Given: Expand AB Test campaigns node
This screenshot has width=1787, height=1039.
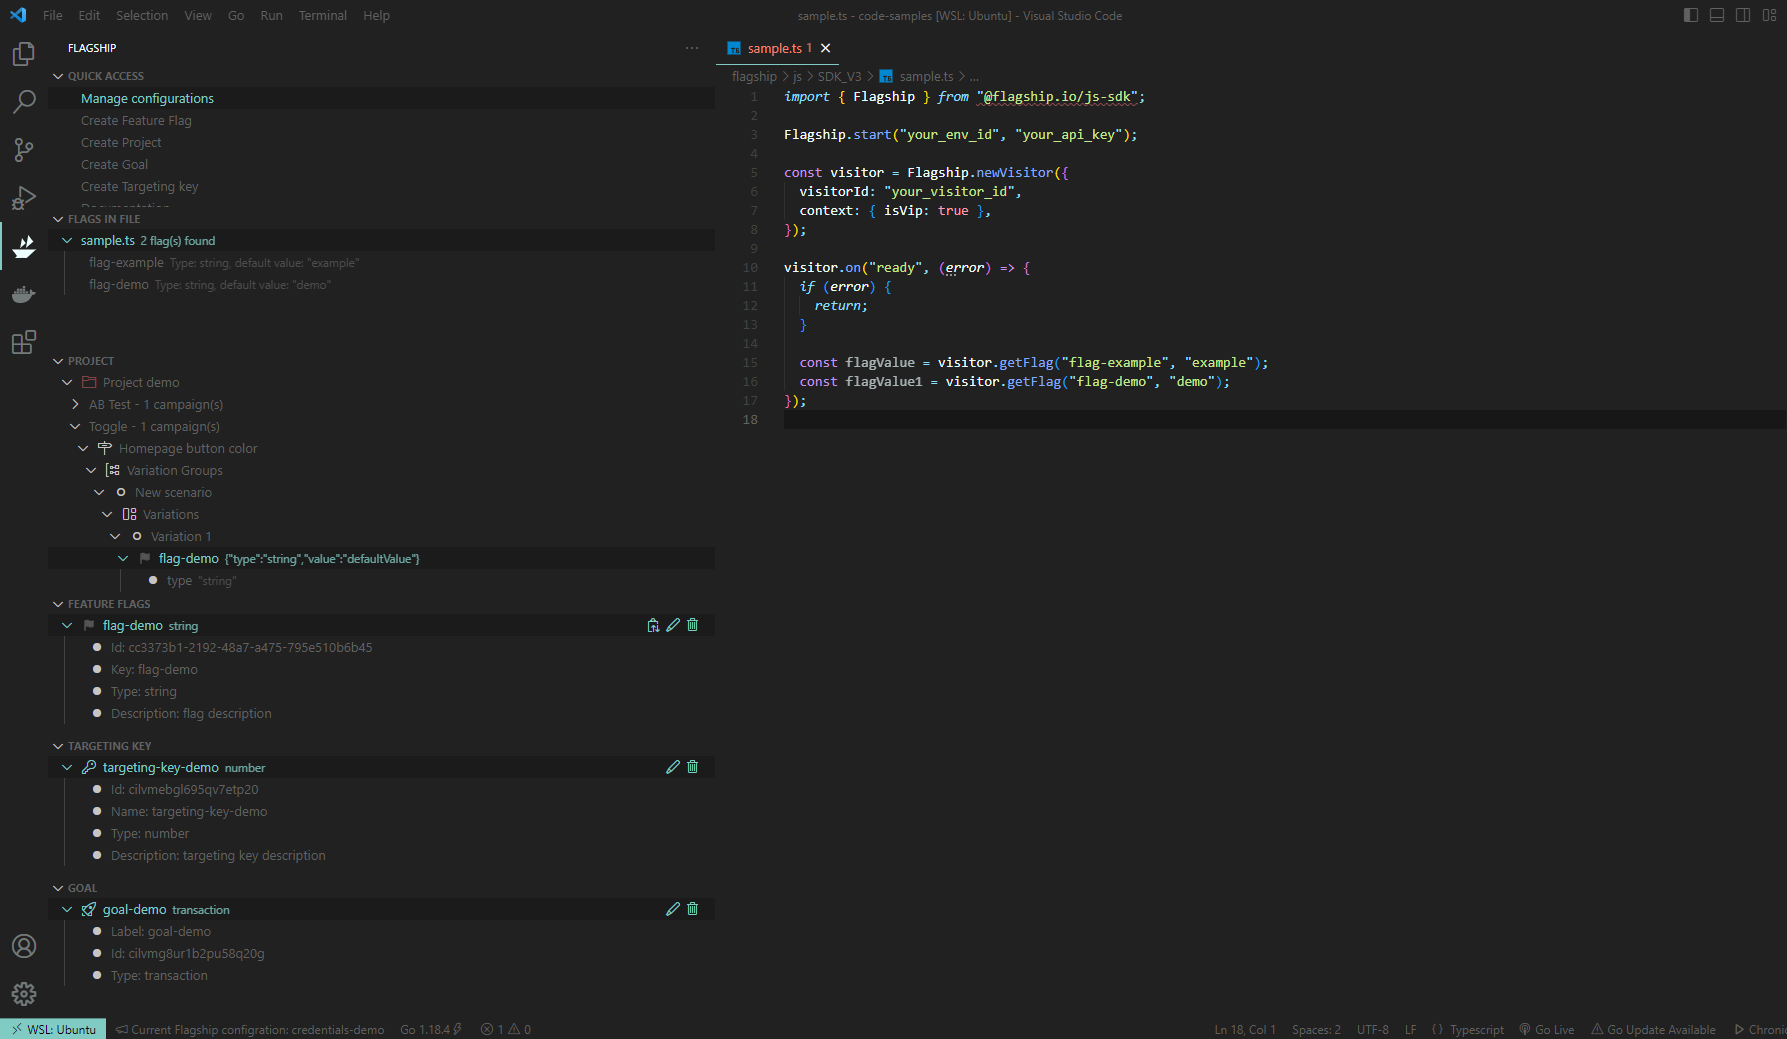Looking at the screenshot, I should 75,404.
